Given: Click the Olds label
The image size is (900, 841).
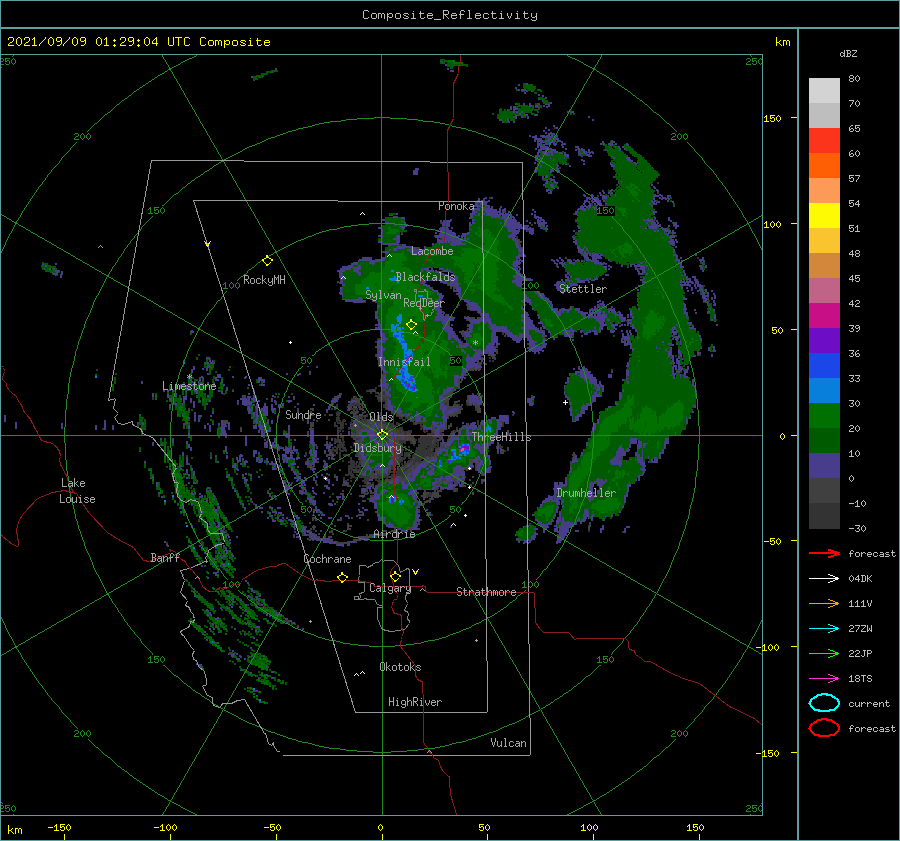Looking at the screenshot, I should [x=381, y=417].
